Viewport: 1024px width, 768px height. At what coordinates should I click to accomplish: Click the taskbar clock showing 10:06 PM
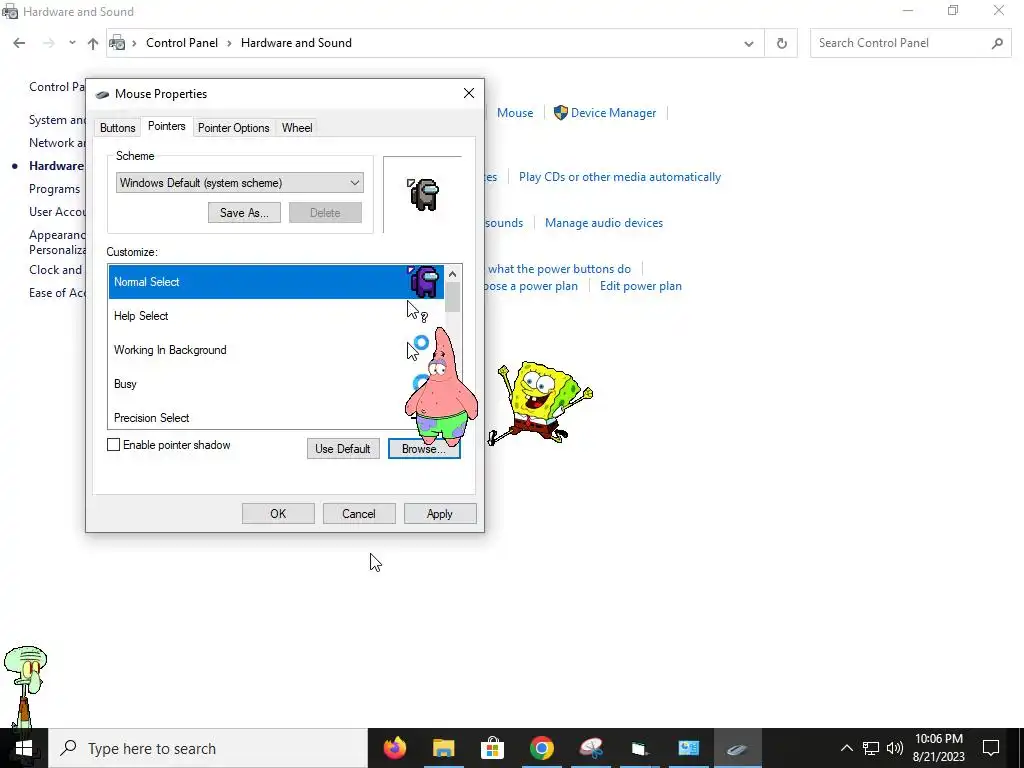point(938,748)
